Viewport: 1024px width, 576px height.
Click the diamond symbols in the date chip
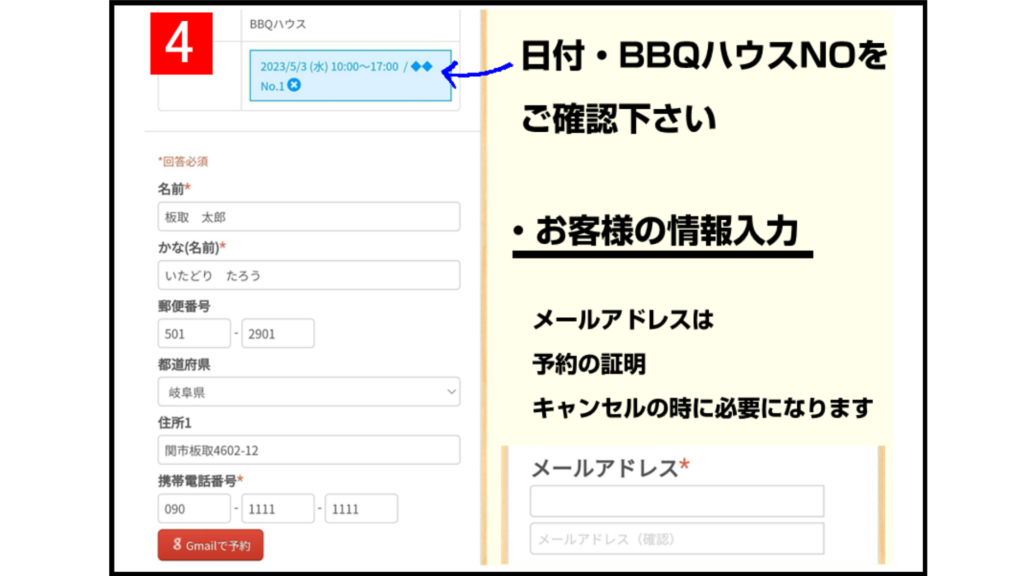pyautogui.click(x=422, y=66)
